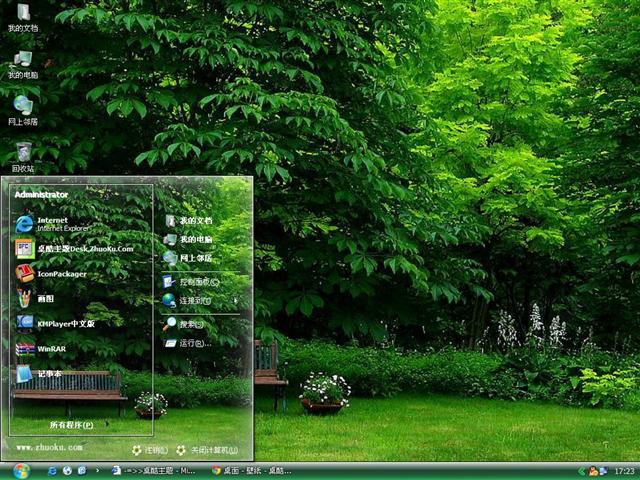Click the network monitors tray icon
The height and width of the screenshot is (480, 640).
(603, 471)
